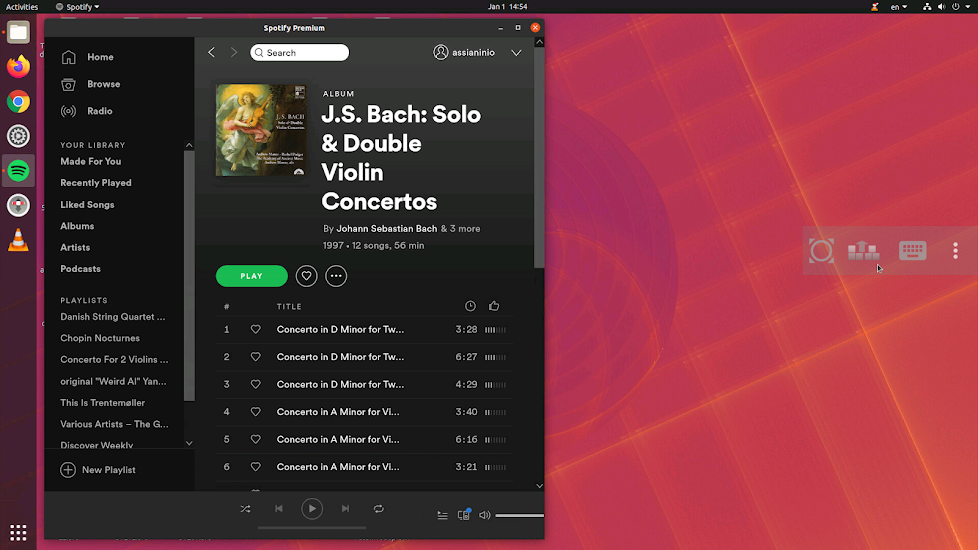Open Liked Songs
This screenshot has width=978, height=550.
87,205
